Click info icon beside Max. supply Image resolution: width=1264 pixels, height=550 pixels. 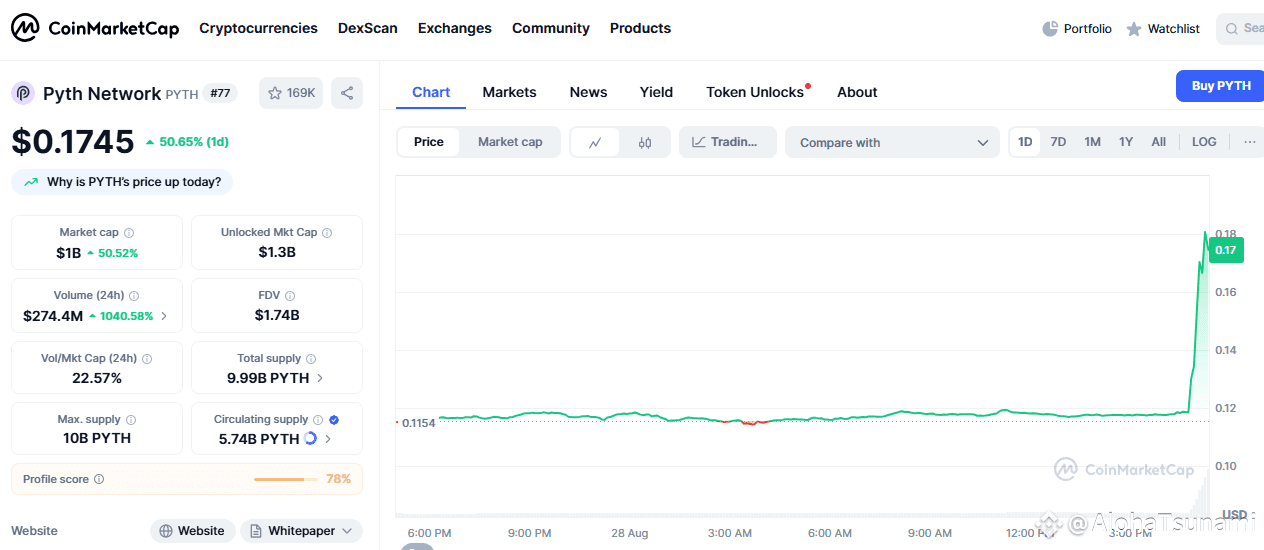(131, 420)
